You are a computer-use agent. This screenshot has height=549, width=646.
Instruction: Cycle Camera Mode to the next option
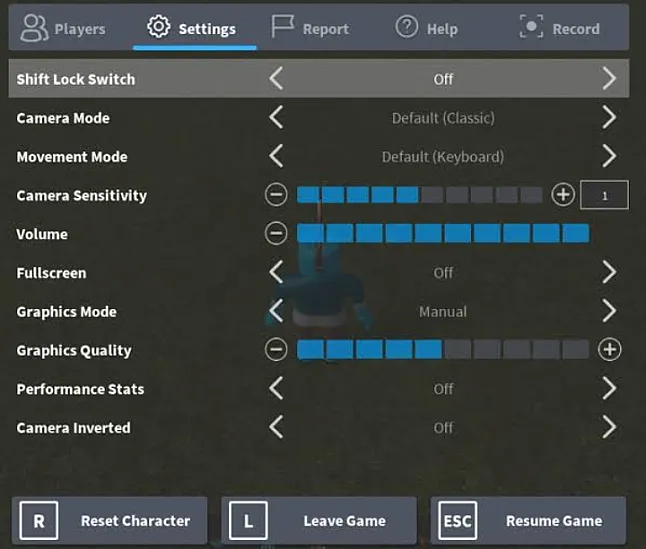pyautogui.click(x=609, y=117)
